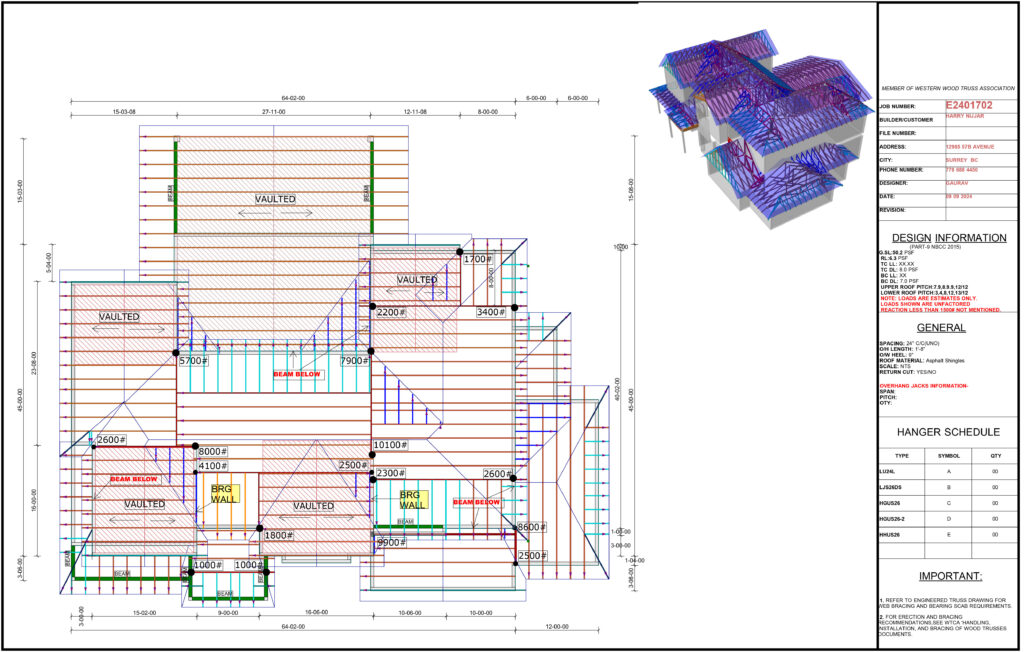The width and height of the screenshot is (1024, 652).
Task: Click the 8600# load label
Action: coord(532,527)
